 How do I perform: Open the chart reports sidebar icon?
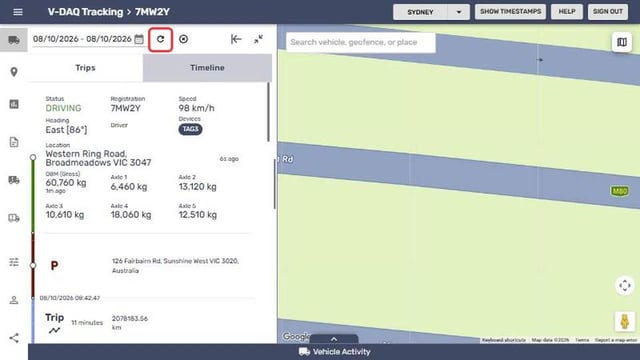[x=14, y=104]
